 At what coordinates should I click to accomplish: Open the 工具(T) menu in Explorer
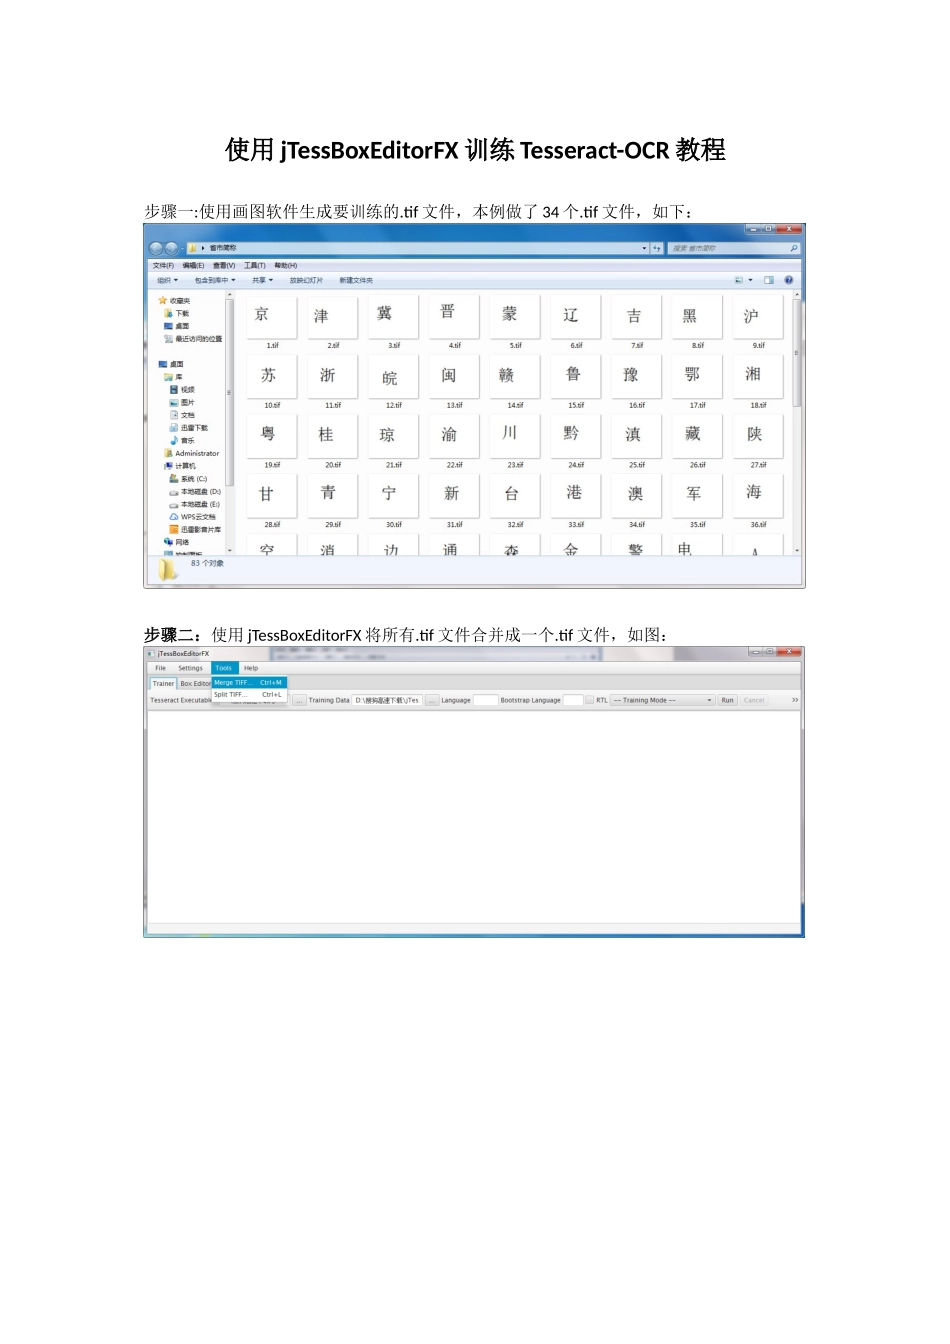pyautogui.click(x=255, y=266)
